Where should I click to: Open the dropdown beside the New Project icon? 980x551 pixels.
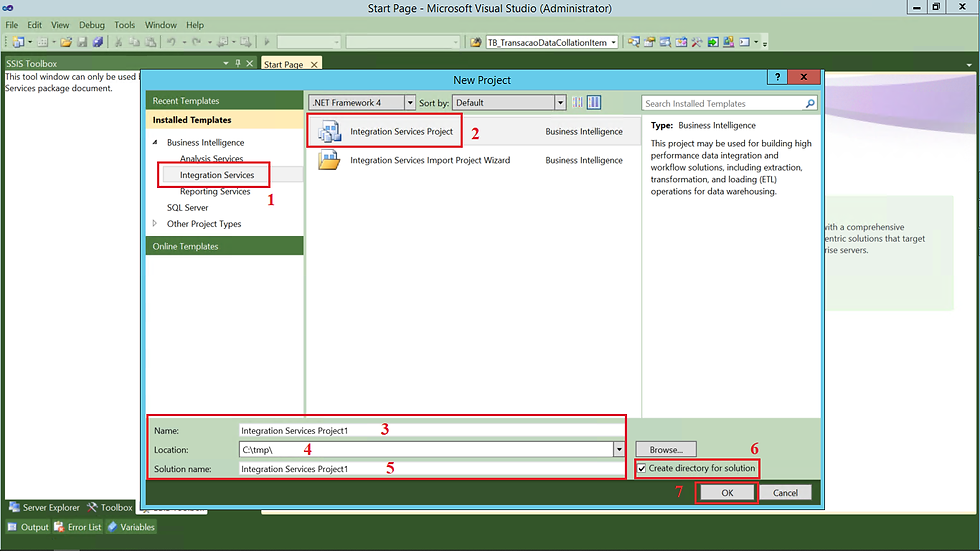coord(29,42)
